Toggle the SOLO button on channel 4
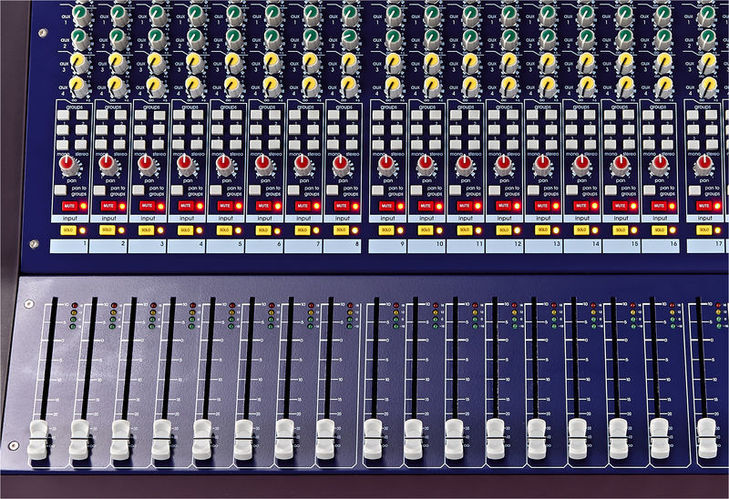Image resolution: width=729 pixels, height=499 pixels. tap(185, 230)
